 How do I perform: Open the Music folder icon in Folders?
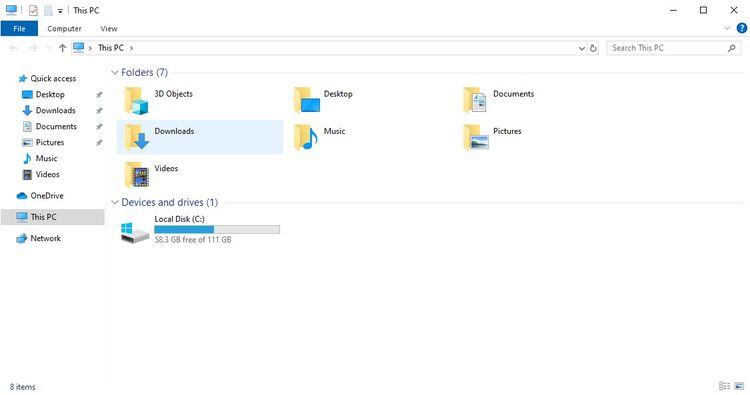pos(306,137)
